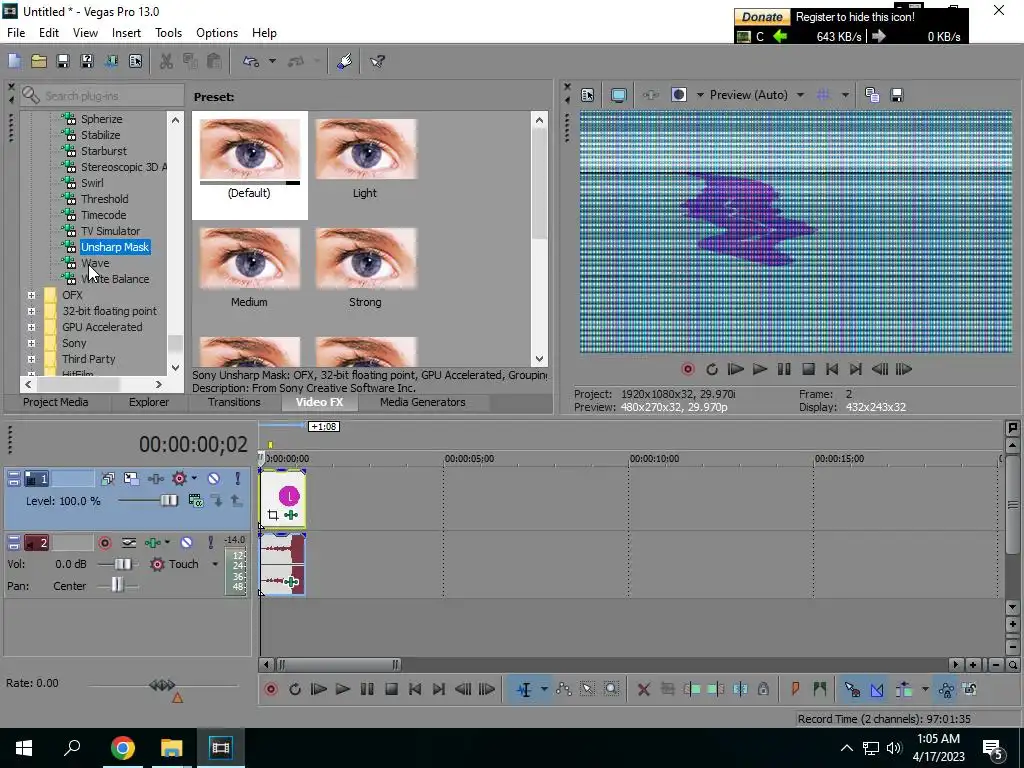This screenshot has width=1024, height=768.
Task: Choose the Strong preset thumbnail
Action: pyautogui.click(x=366, y=259)
